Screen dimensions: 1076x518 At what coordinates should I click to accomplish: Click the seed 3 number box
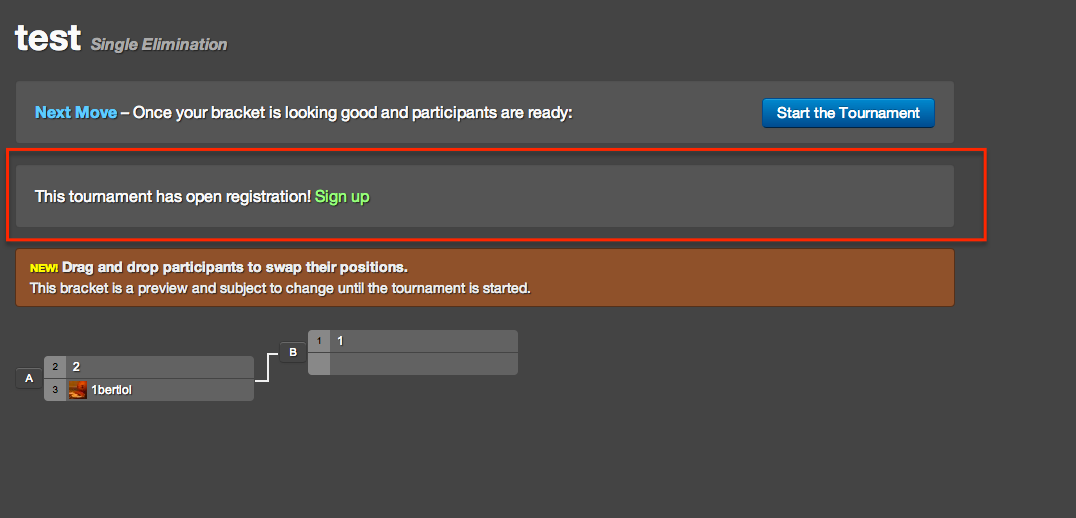point(55,390)
